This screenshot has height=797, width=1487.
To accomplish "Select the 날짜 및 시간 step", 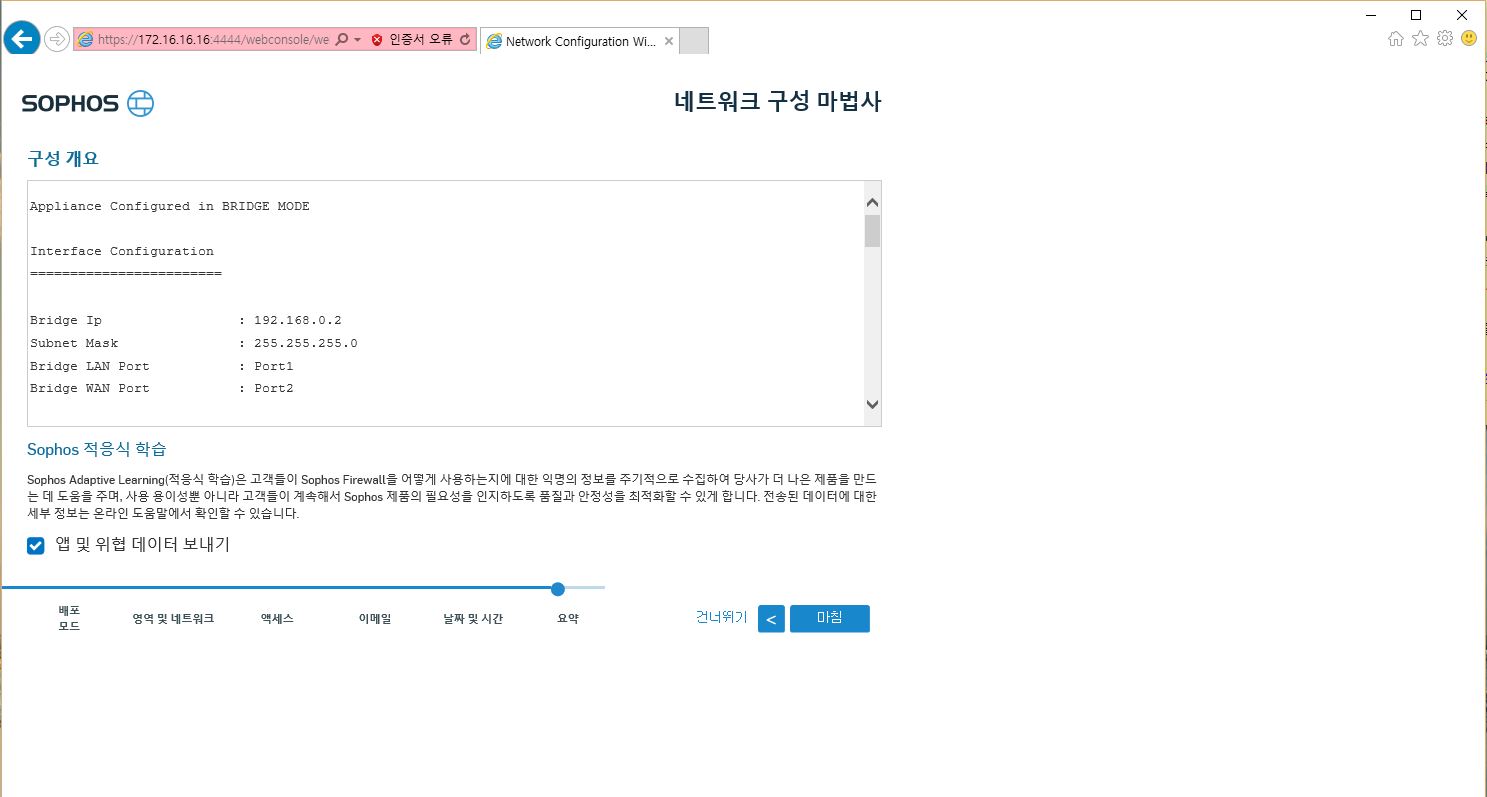I will click(473, 618).
